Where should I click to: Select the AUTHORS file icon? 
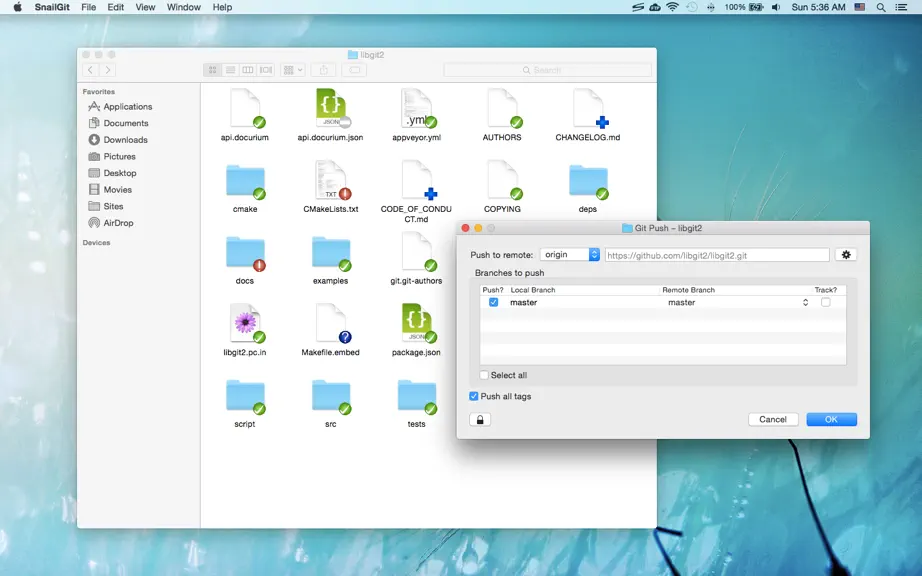click(x=503, y=108)
